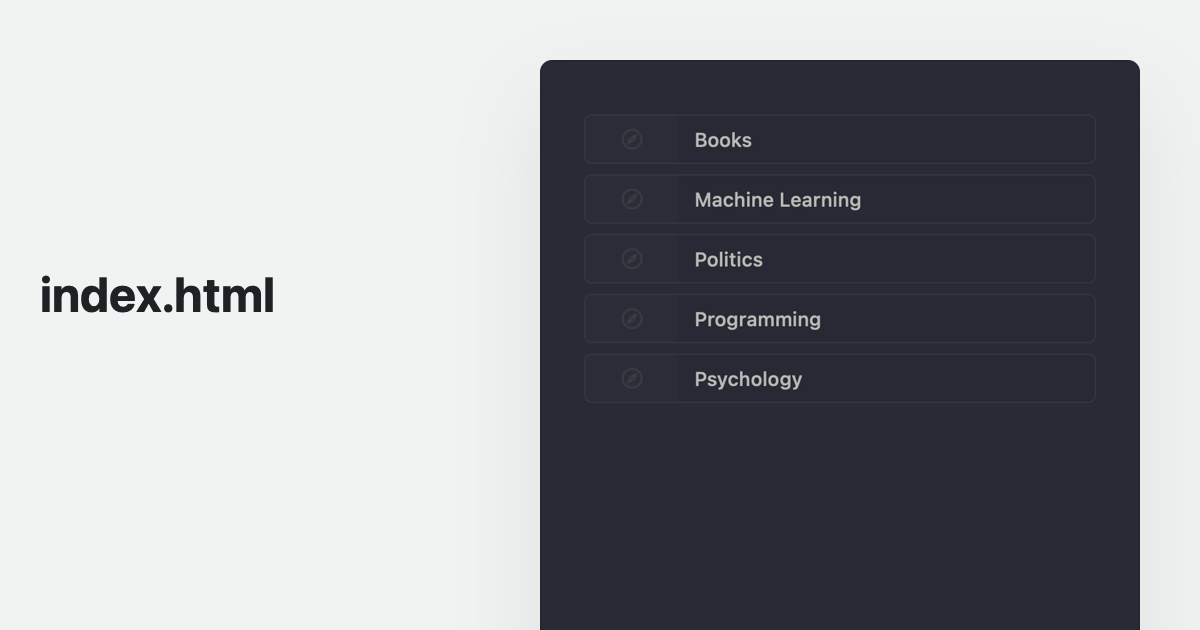1200x630 pixels.
Task: Click the compass icon beside Politics
Action: tap(632, 259)
